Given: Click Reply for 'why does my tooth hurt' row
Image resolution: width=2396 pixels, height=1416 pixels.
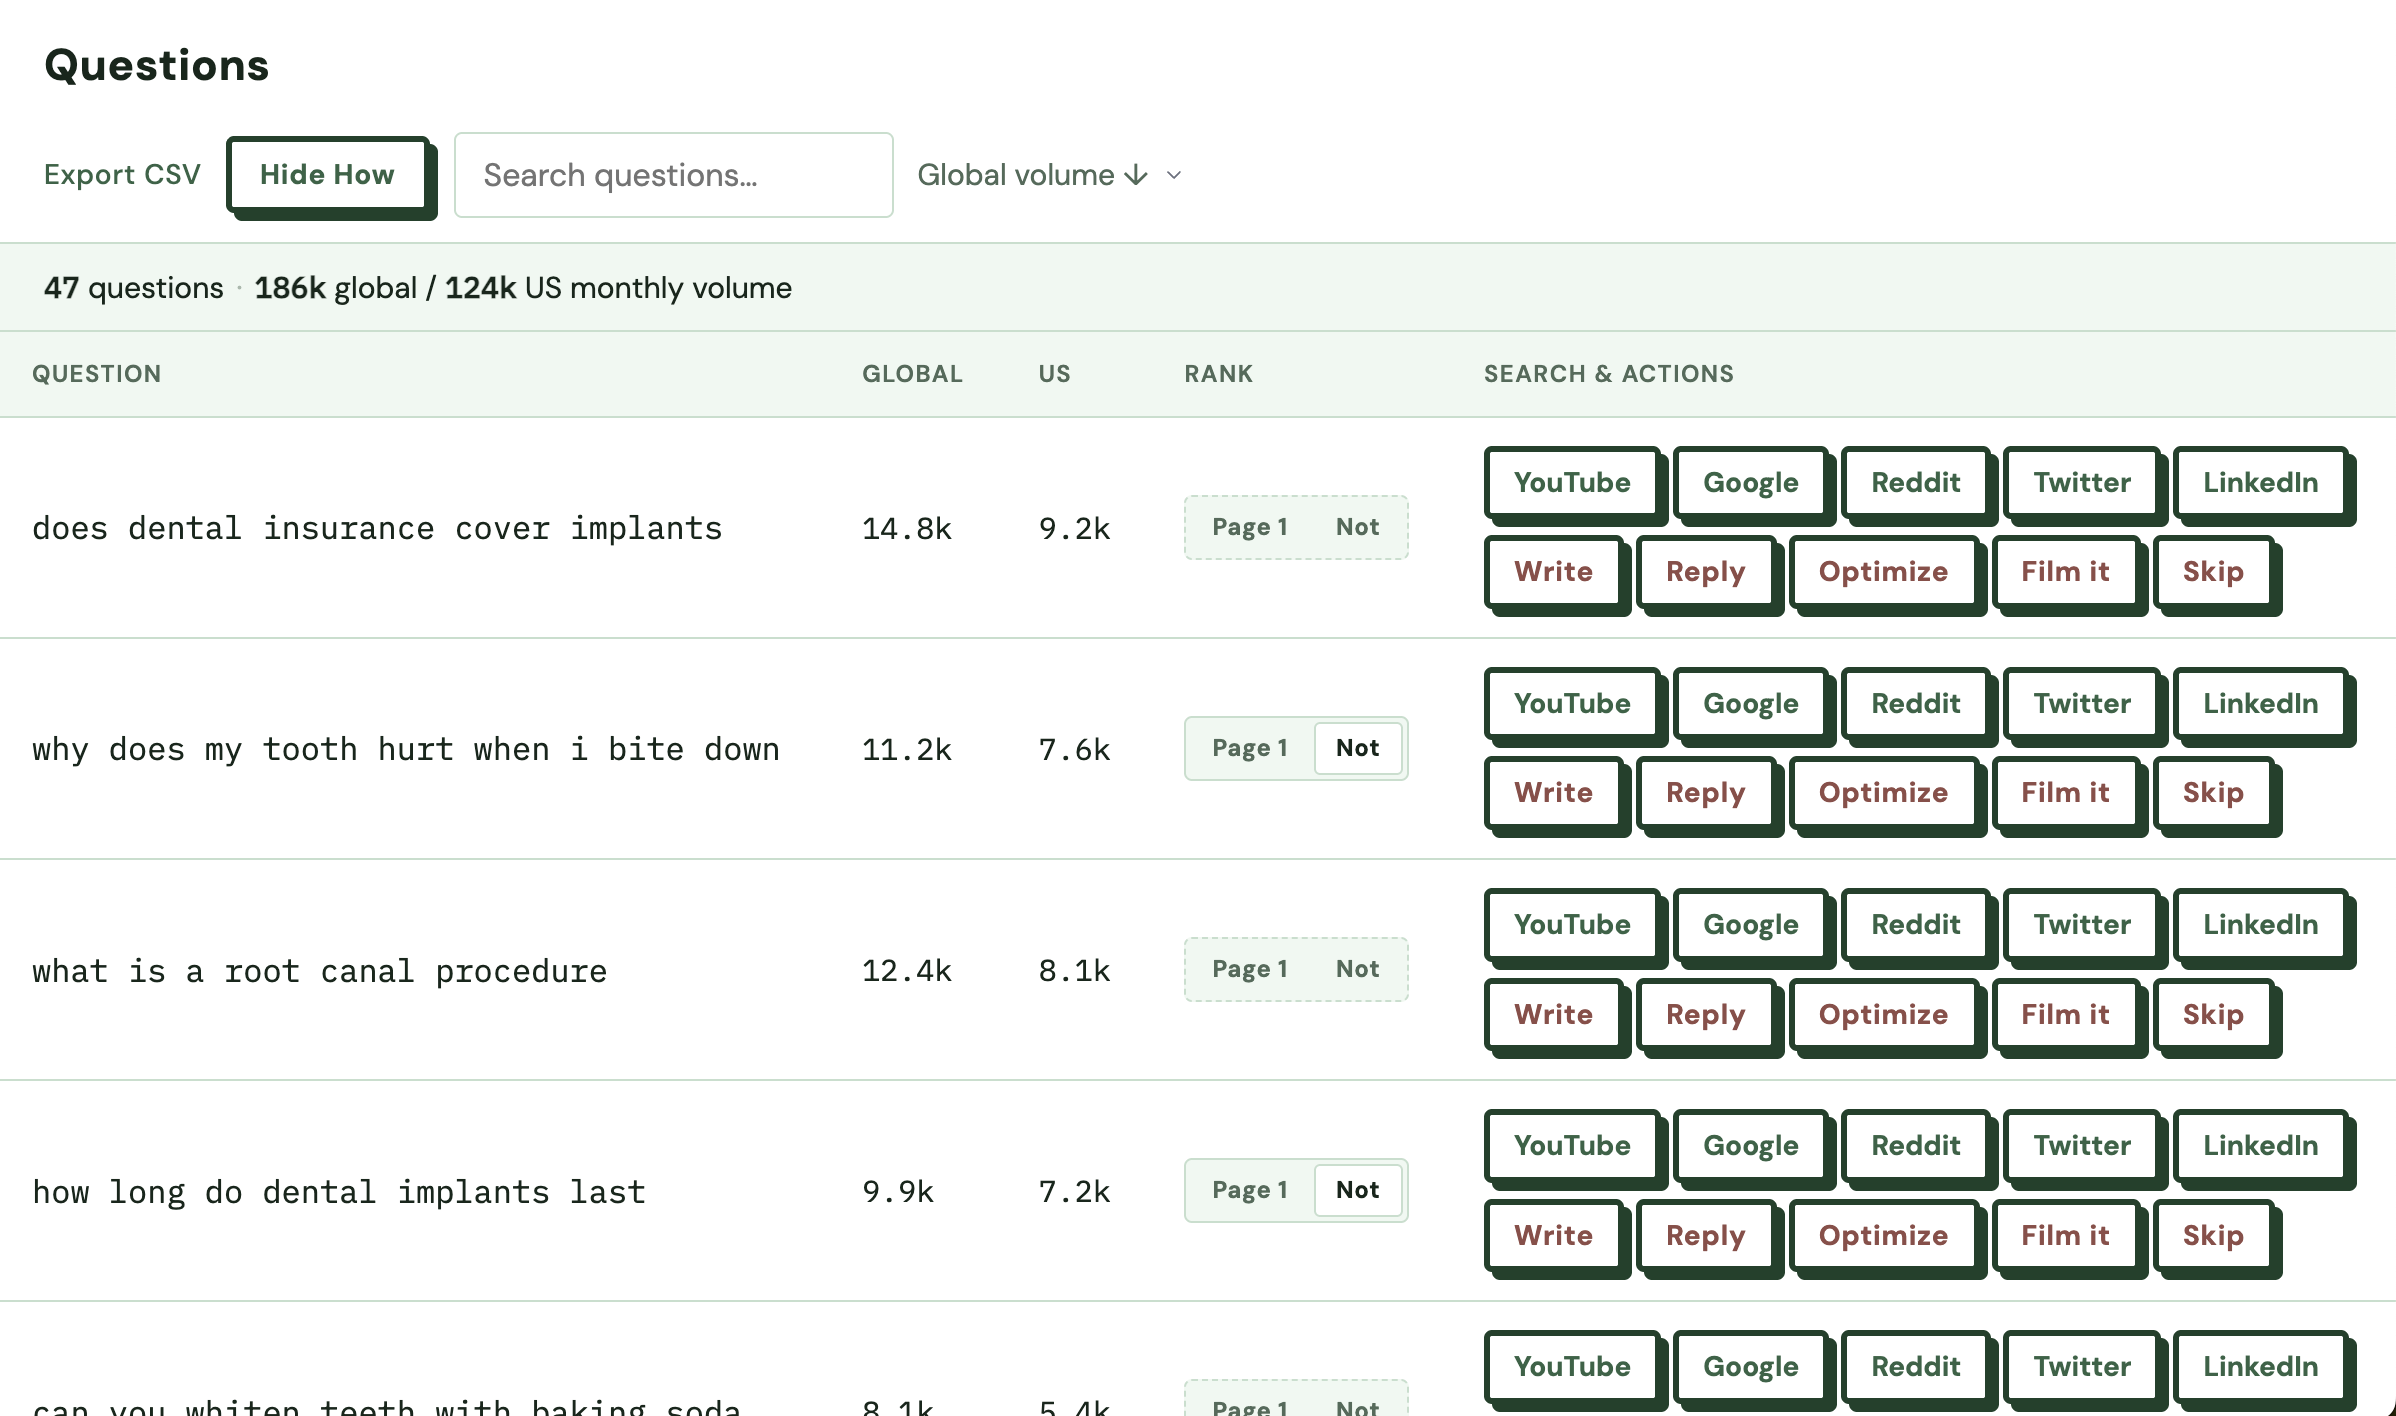Looking at the screenshot, I should (1705, 792).
